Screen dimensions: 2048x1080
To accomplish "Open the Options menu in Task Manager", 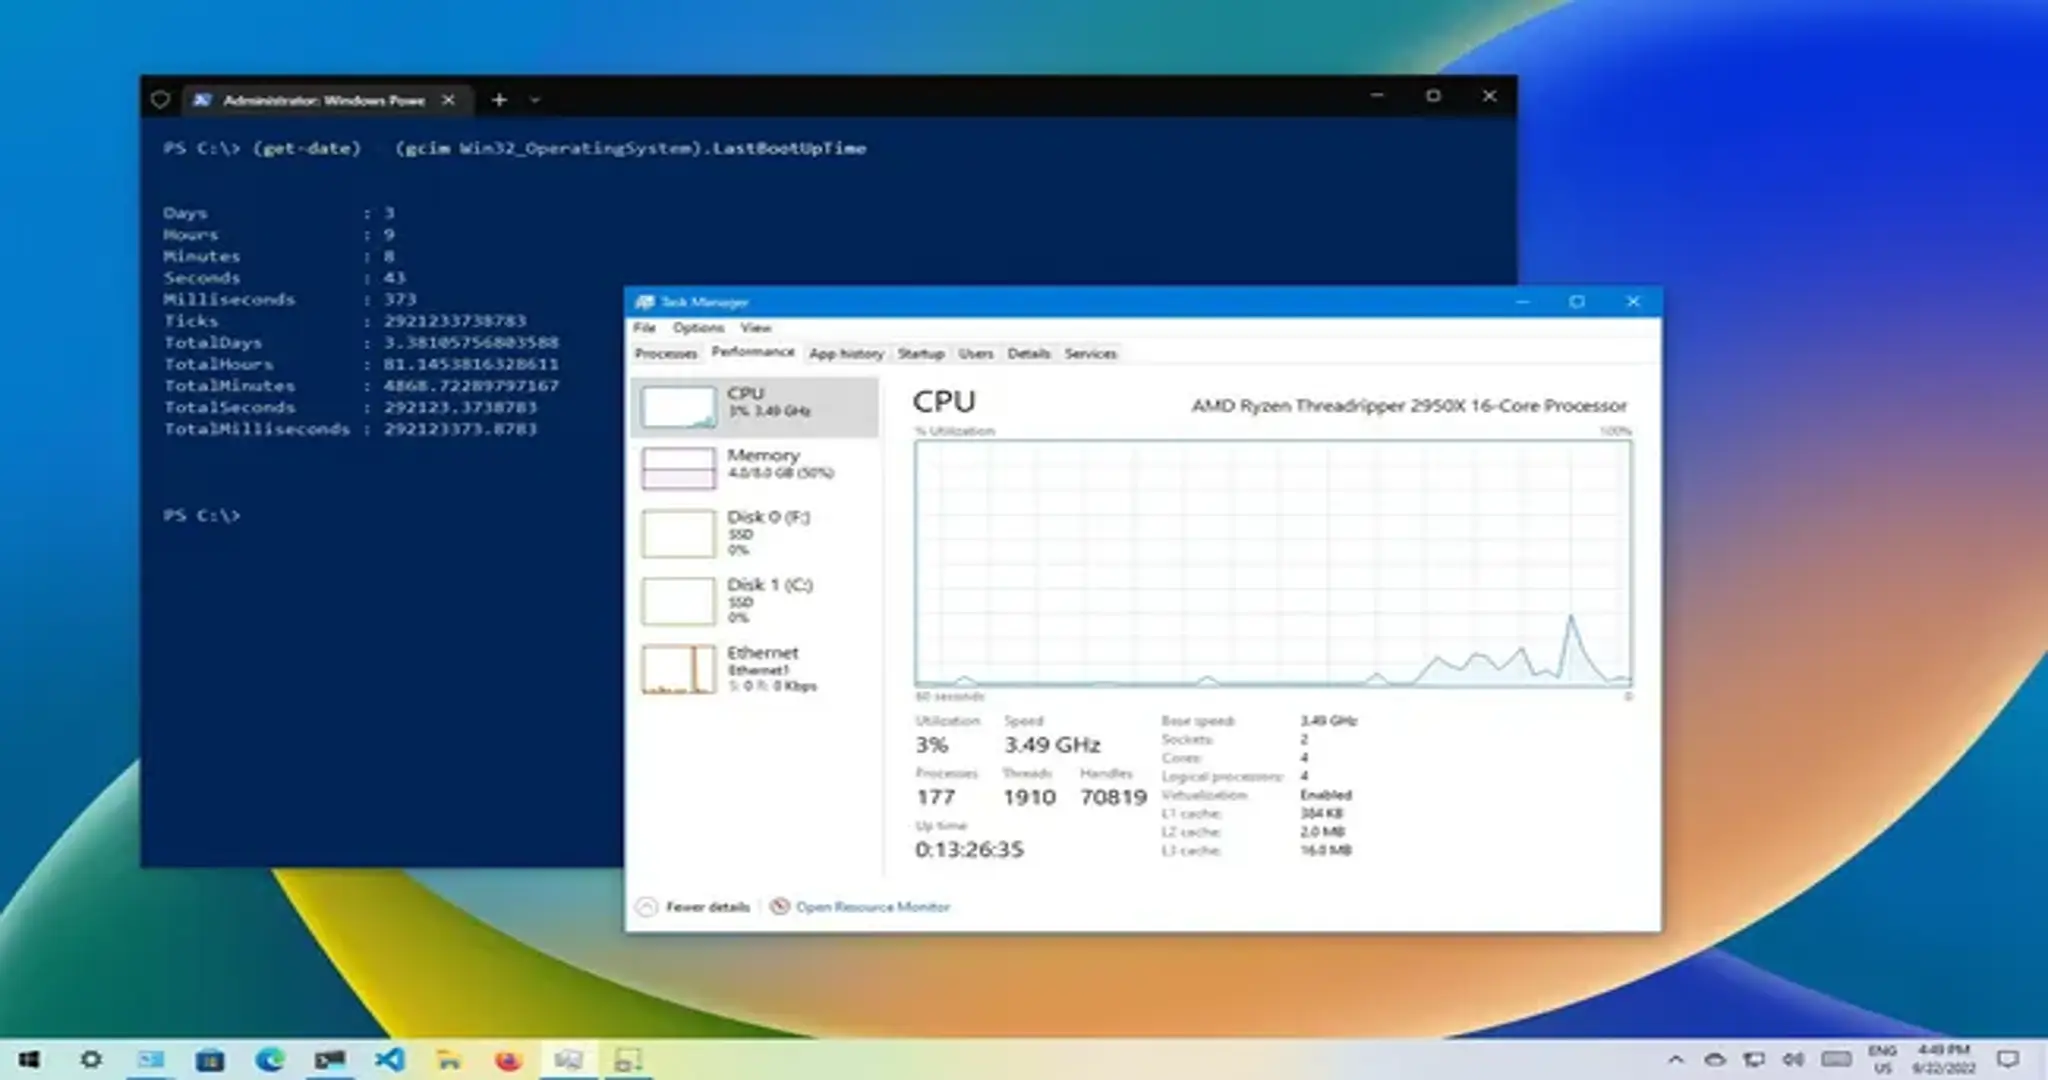I will [x=700, y=328].
